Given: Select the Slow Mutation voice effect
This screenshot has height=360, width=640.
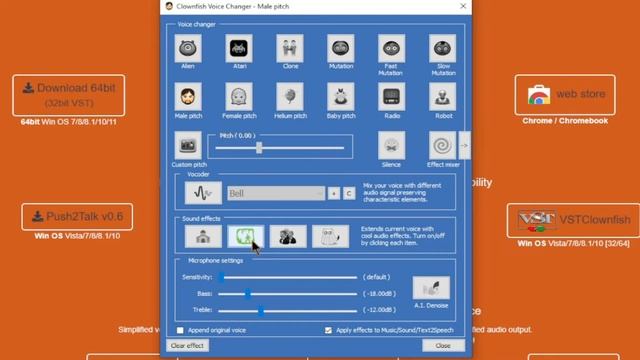Looking at the screenshot, I should pyautogui.click(x=442, y=48).
